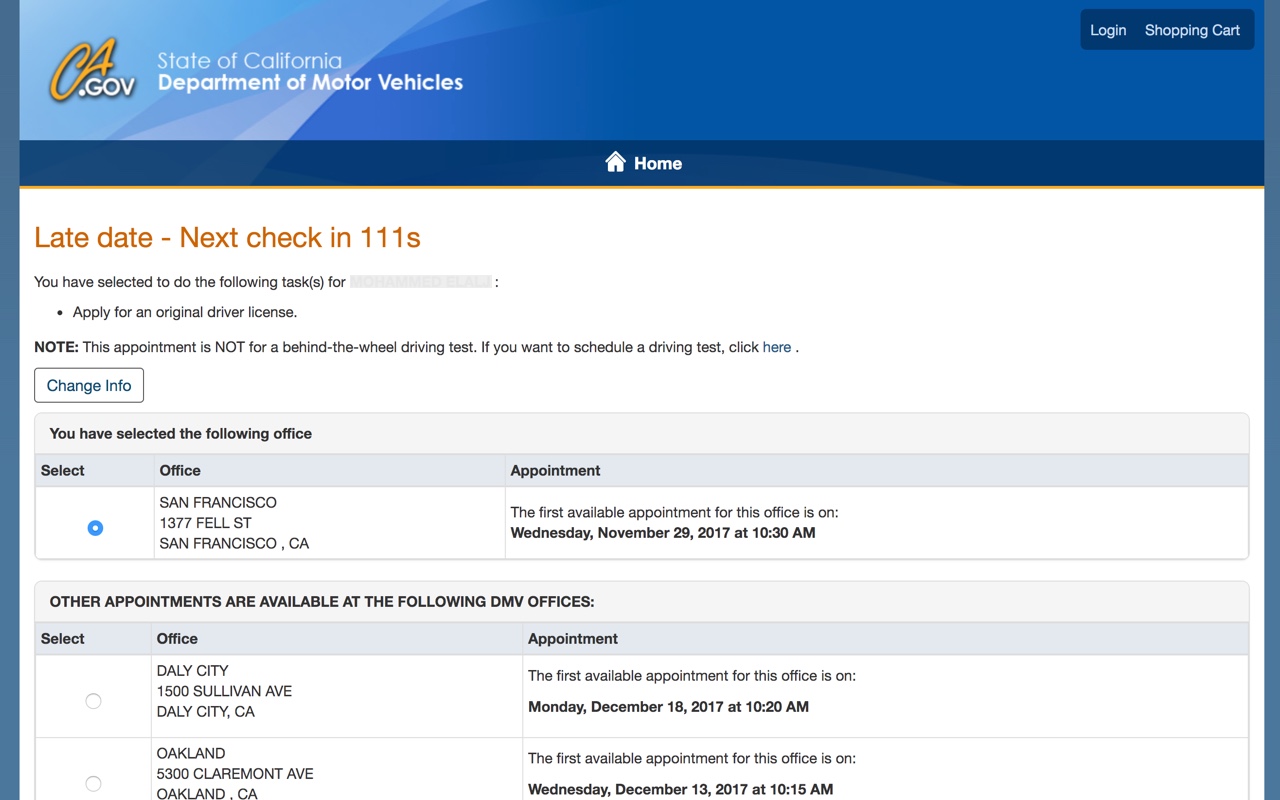Click the Home house icon

pyautogui.click(x=615, y=162)
